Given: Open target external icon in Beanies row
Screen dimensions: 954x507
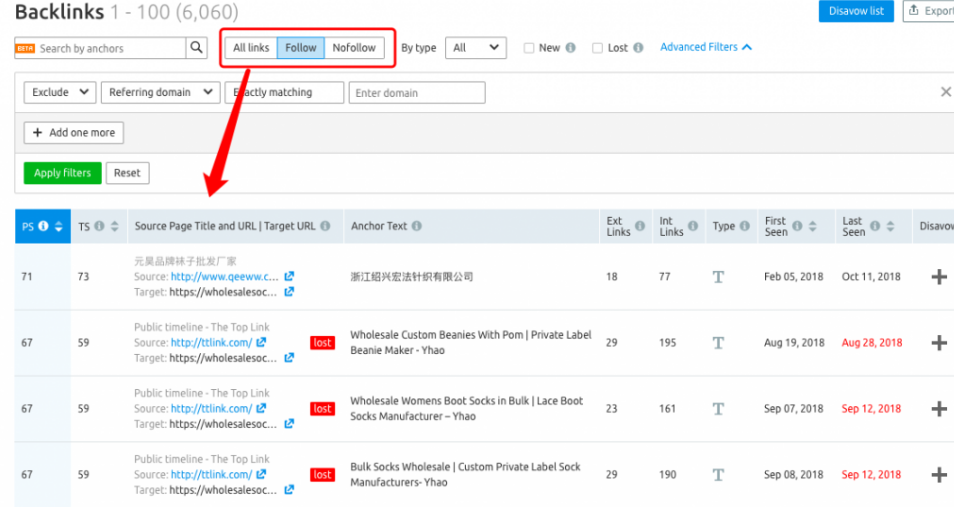Looking at the screenshot, I should tap(289, 358).
